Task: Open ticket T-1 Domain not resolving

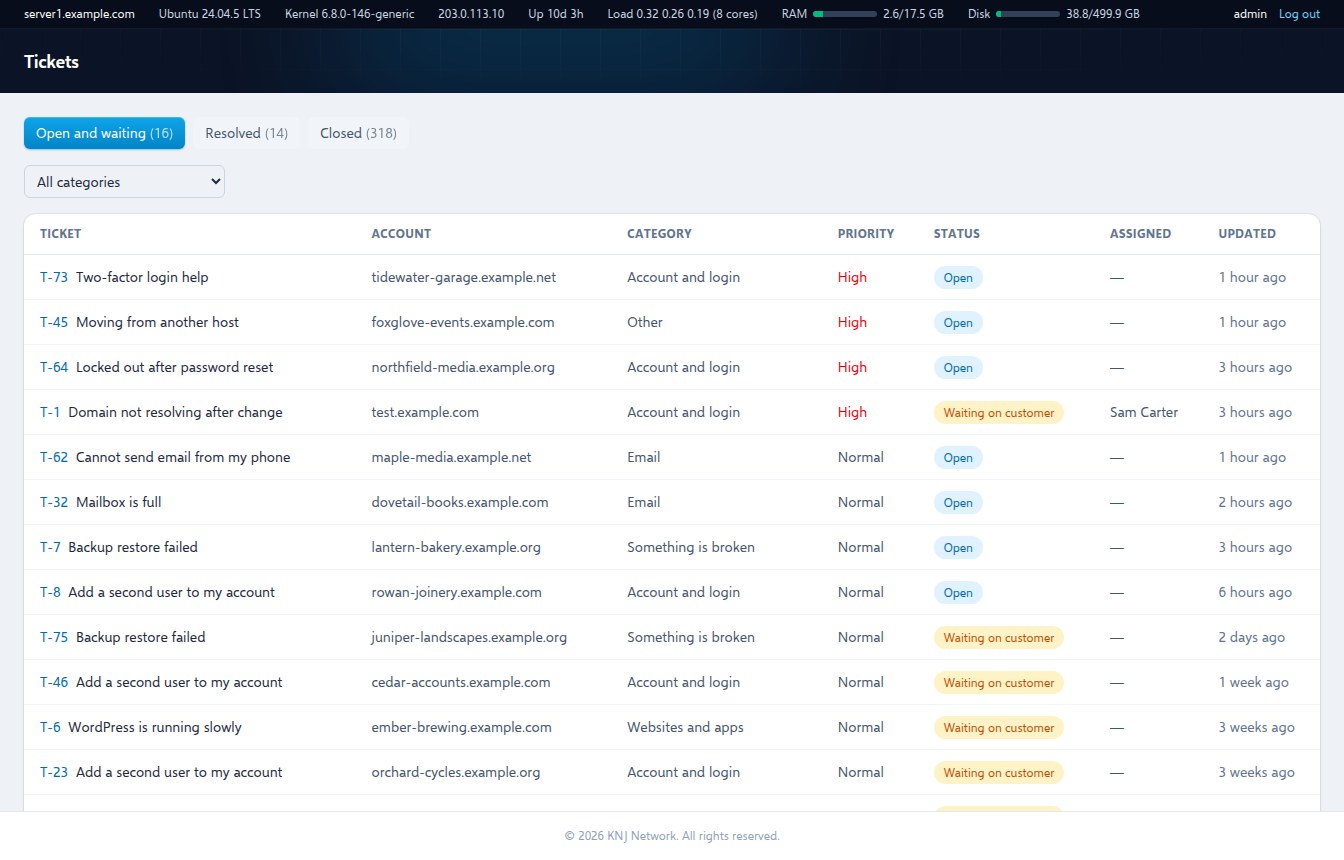Action: coord(161,412)
